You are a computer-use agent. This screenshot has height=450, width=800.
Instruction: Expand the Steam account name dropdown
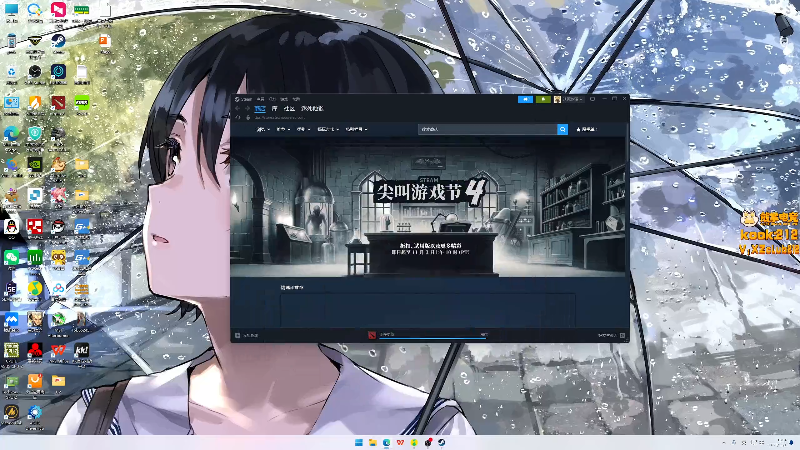point(573,99)
